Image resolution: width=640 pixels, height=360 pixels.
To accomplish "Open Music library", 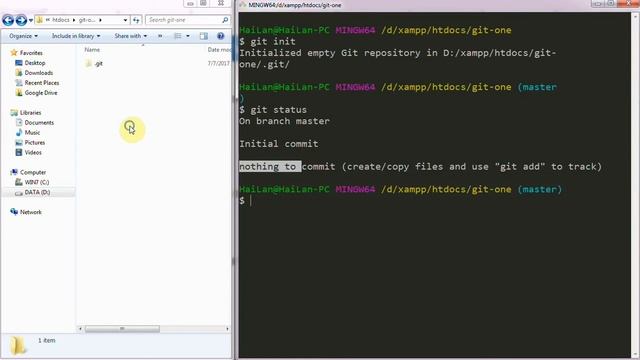I will pyautogui.click(x=32, y=132).
